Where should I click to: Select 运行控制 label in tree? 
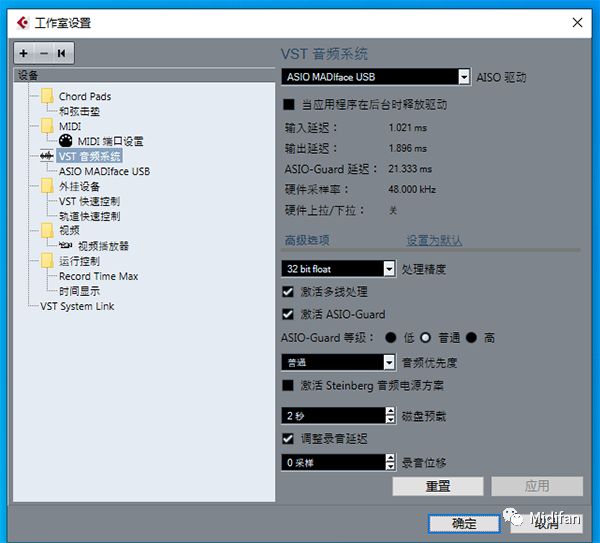coord(79,261)
